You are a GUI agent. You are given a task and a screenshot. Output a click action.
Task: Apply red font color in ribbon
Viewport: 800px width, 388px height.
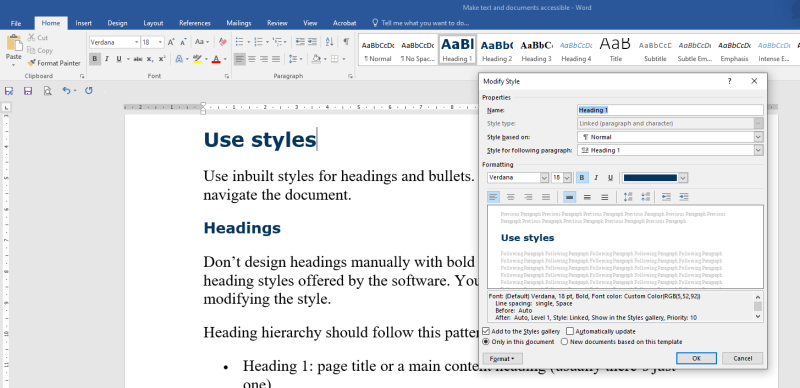point(215,59)
